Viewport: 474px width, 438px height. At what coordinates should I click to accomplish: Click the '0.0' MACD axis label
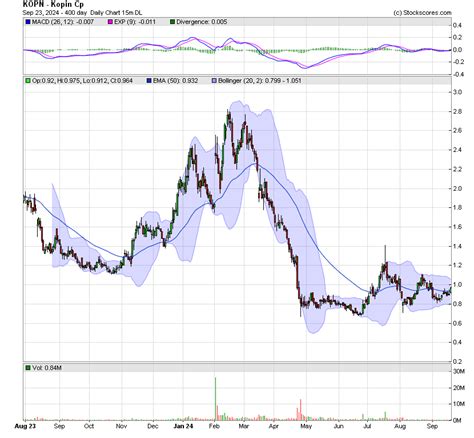[458, 50]
